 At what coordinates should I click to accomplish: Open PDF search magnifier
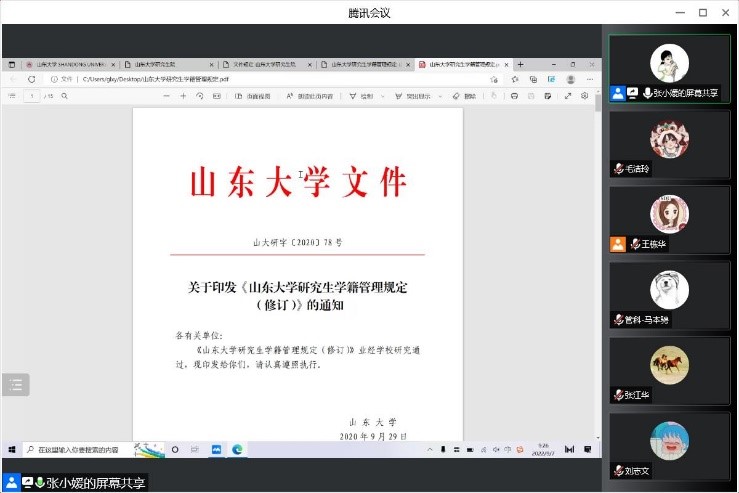click(x=65, y=96)
